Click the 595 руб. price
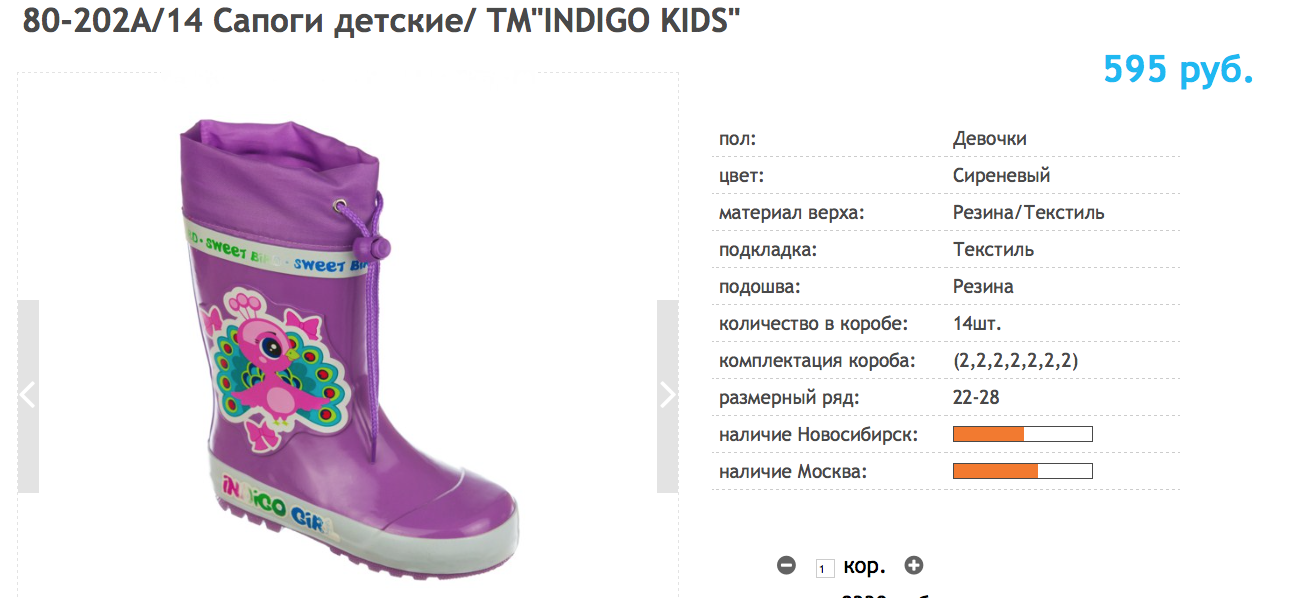Viewport: 1291px width, 598px height. [1177, 70]
